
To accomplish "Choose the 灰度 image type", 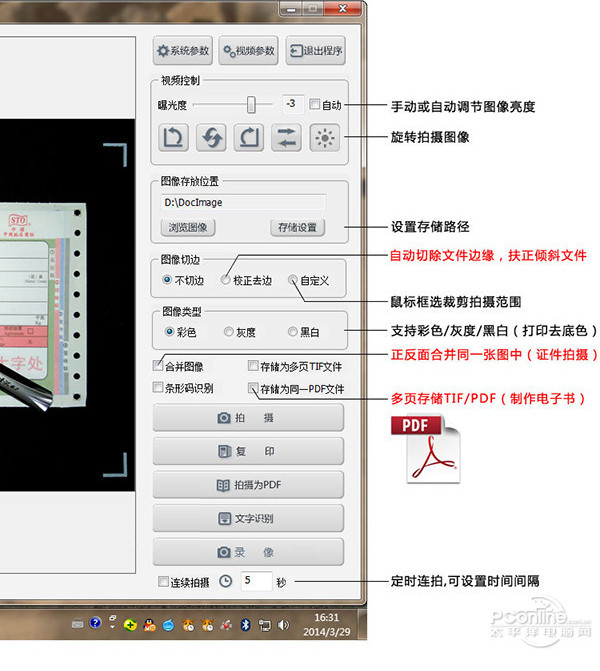I will tap(230, 331).
